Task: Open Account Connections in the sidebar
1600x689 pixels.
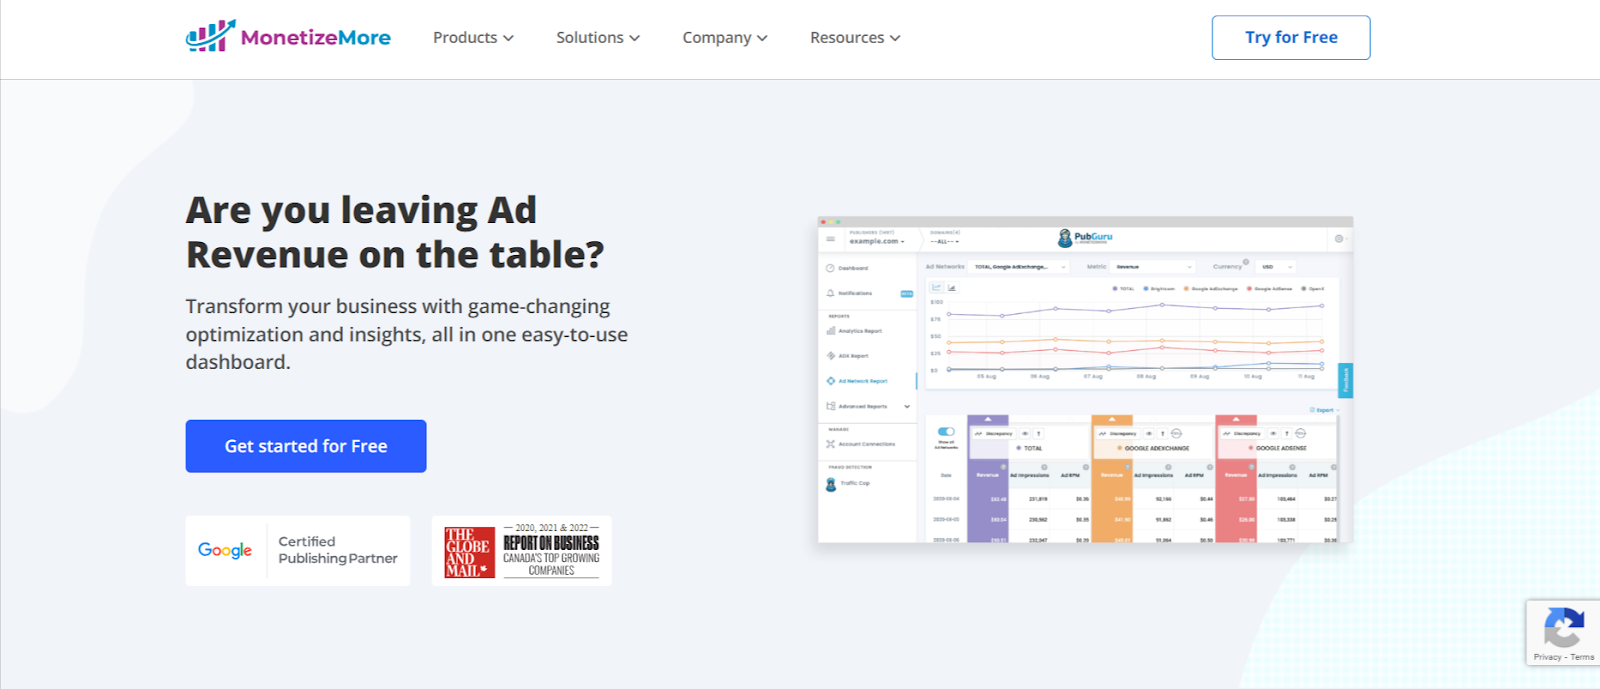Action: point(860,444)
